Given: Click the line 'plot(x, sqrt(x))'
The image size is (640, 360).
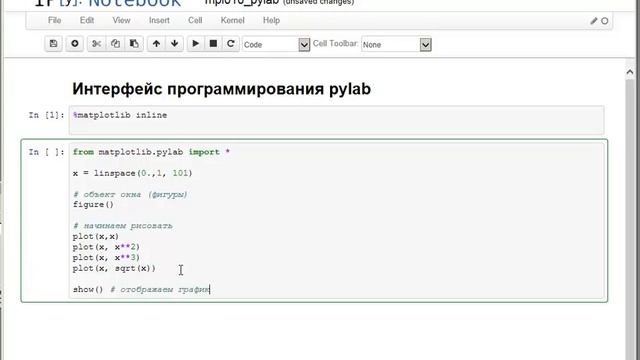Looking at the screenshot, I should [114, 268].
